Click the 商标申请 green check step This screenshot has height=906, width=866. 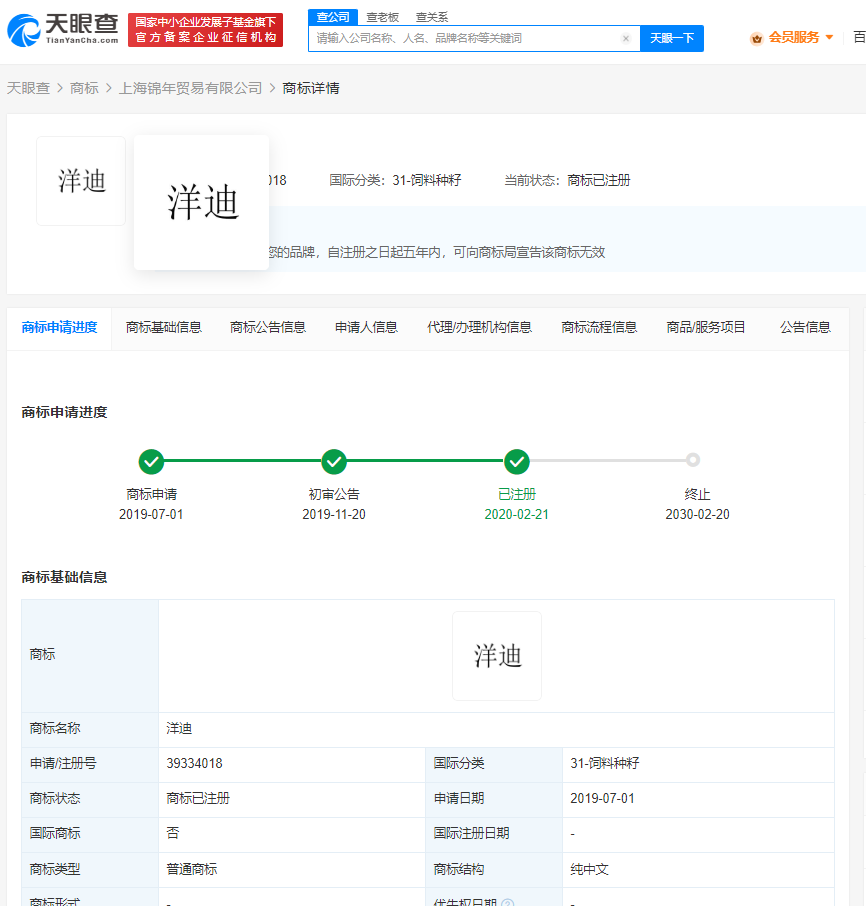tap(151, 461)
